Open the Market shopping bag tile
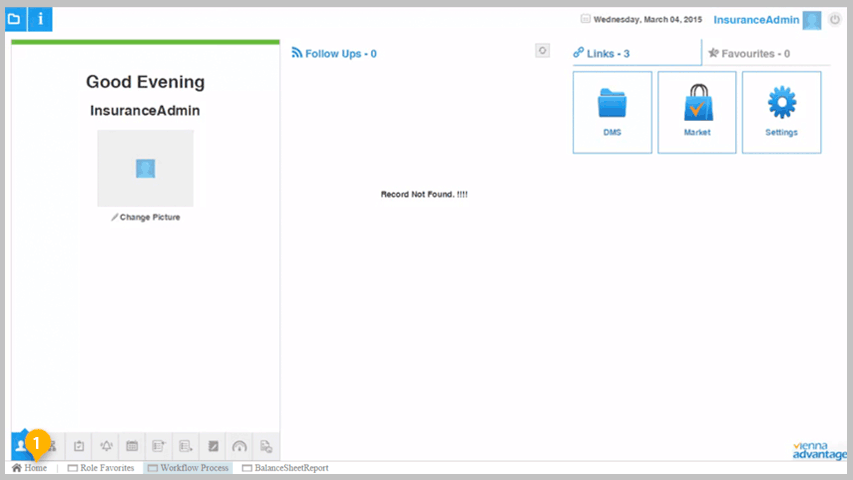This screenshot has width=853, height=480. (x=697, y=112)
